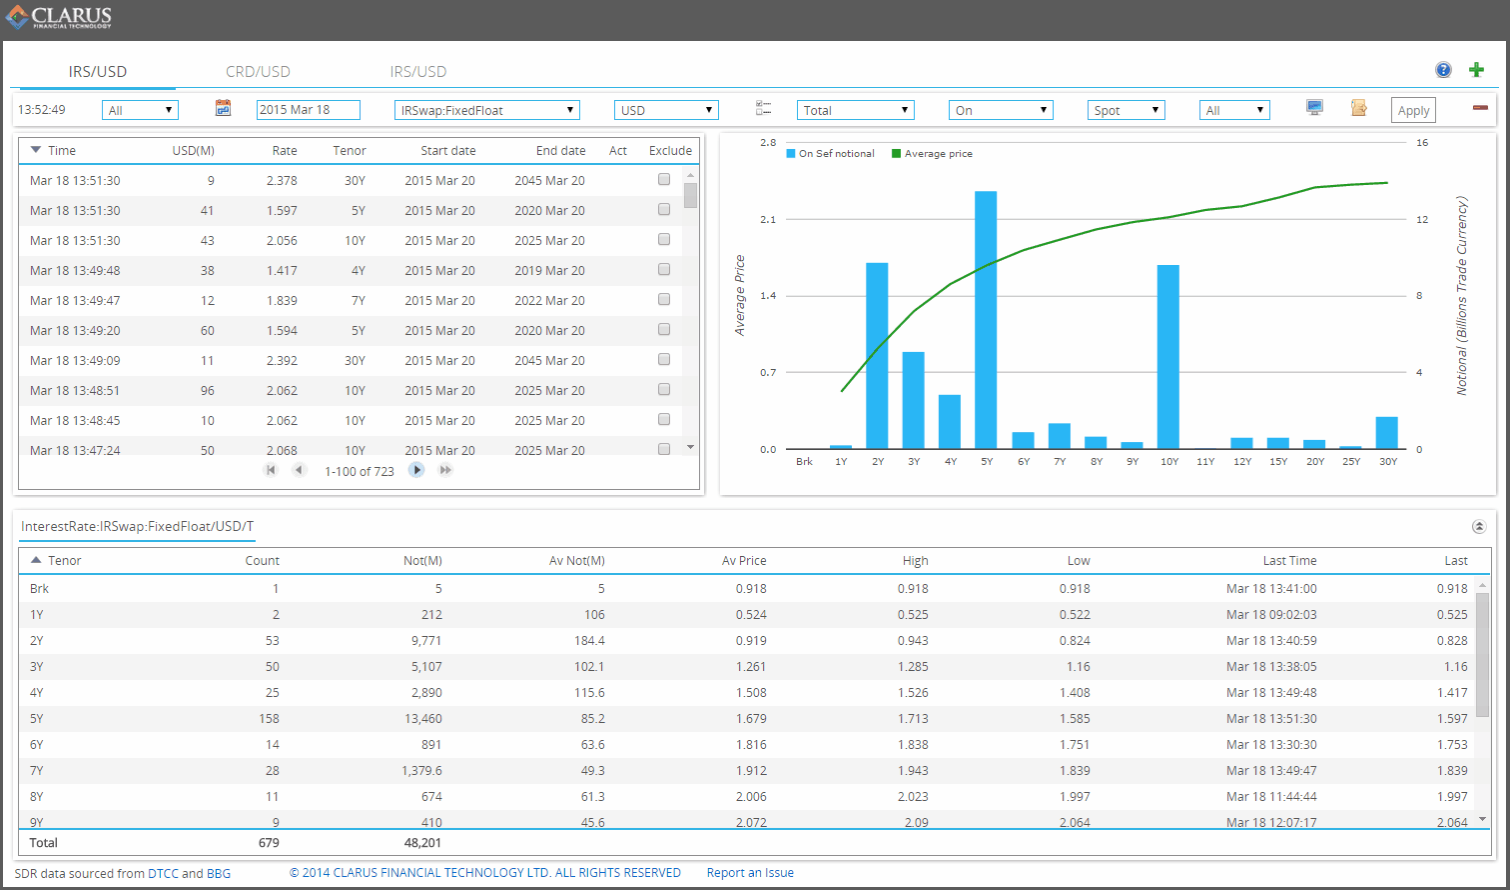Exclude the 7Y trade at rate 1.839
Viewport: 1510px width, 890px height.
tap(664, 300)
